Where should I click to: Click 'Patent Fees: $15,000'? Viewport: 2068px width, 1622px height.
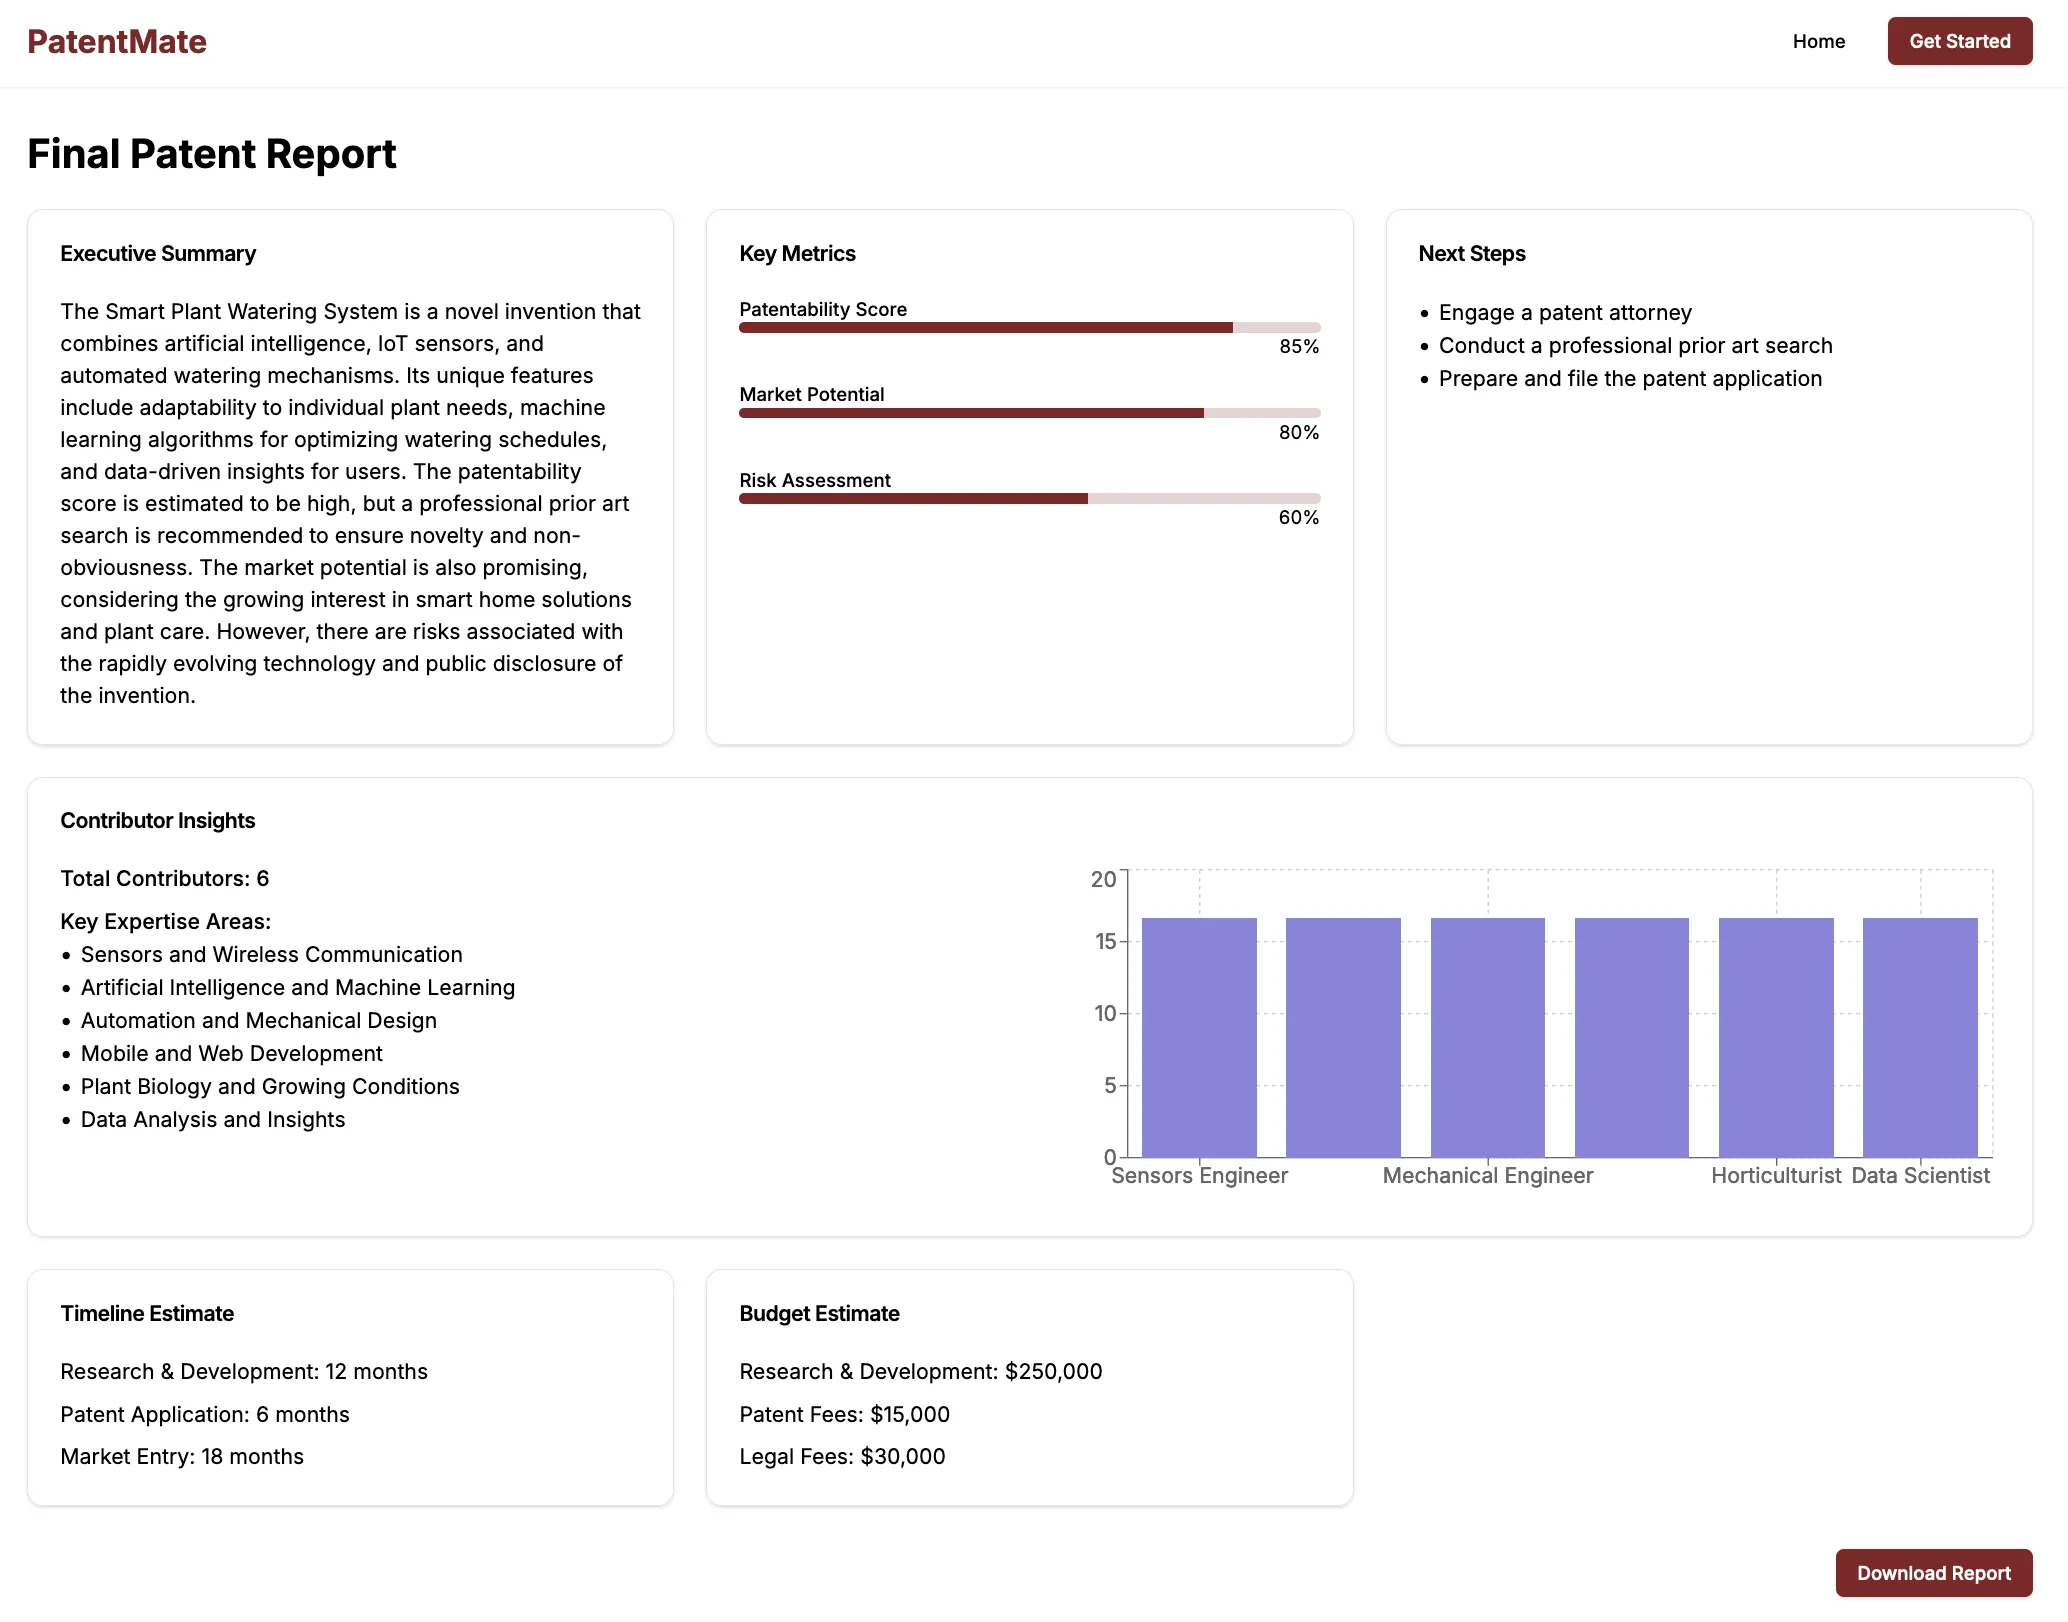click(x=845, y=1415)
